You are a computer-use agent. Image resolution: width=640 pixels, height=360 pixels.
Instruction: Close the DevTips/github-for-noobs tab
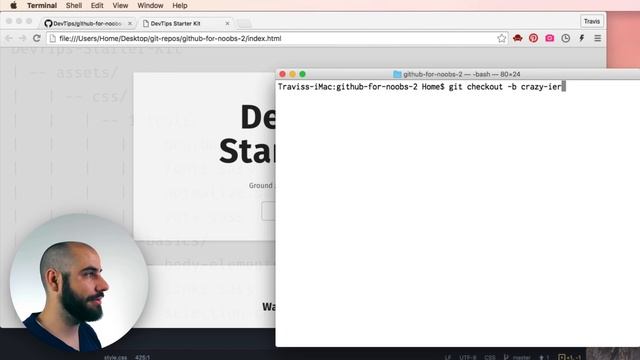pos(130,23)
